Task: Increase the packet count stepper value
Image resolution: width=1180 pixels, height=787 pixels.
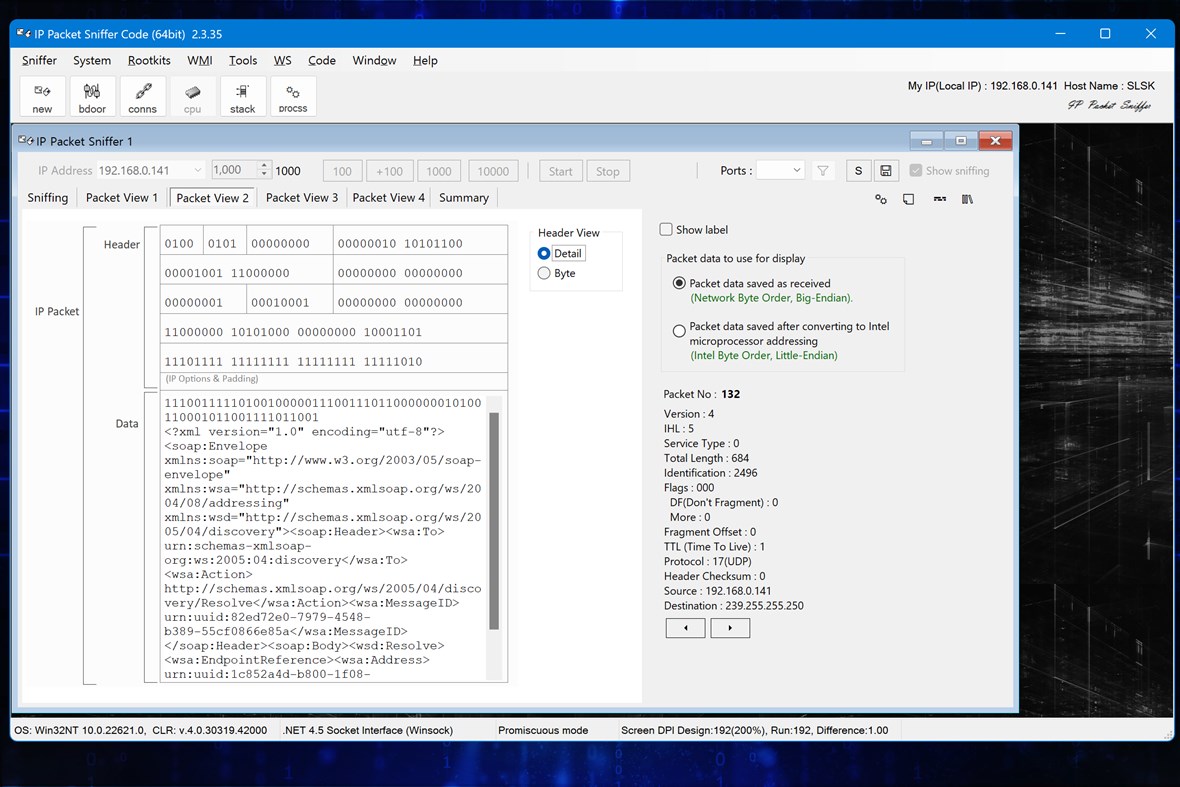Action: 264,165
